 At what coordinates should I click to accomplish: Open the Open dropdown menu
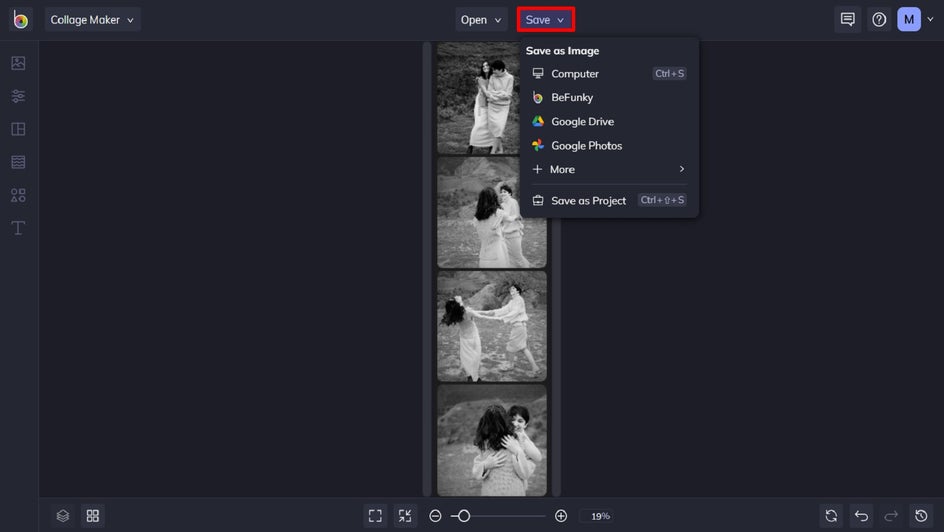coord(481,20)
